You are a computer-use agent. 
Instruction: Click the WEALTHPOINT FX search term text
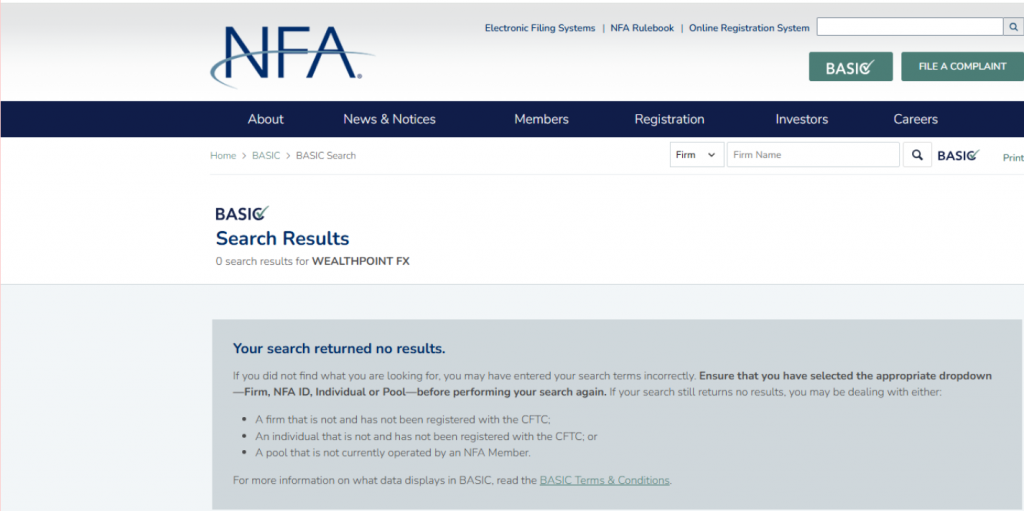(x=360, y=261)
